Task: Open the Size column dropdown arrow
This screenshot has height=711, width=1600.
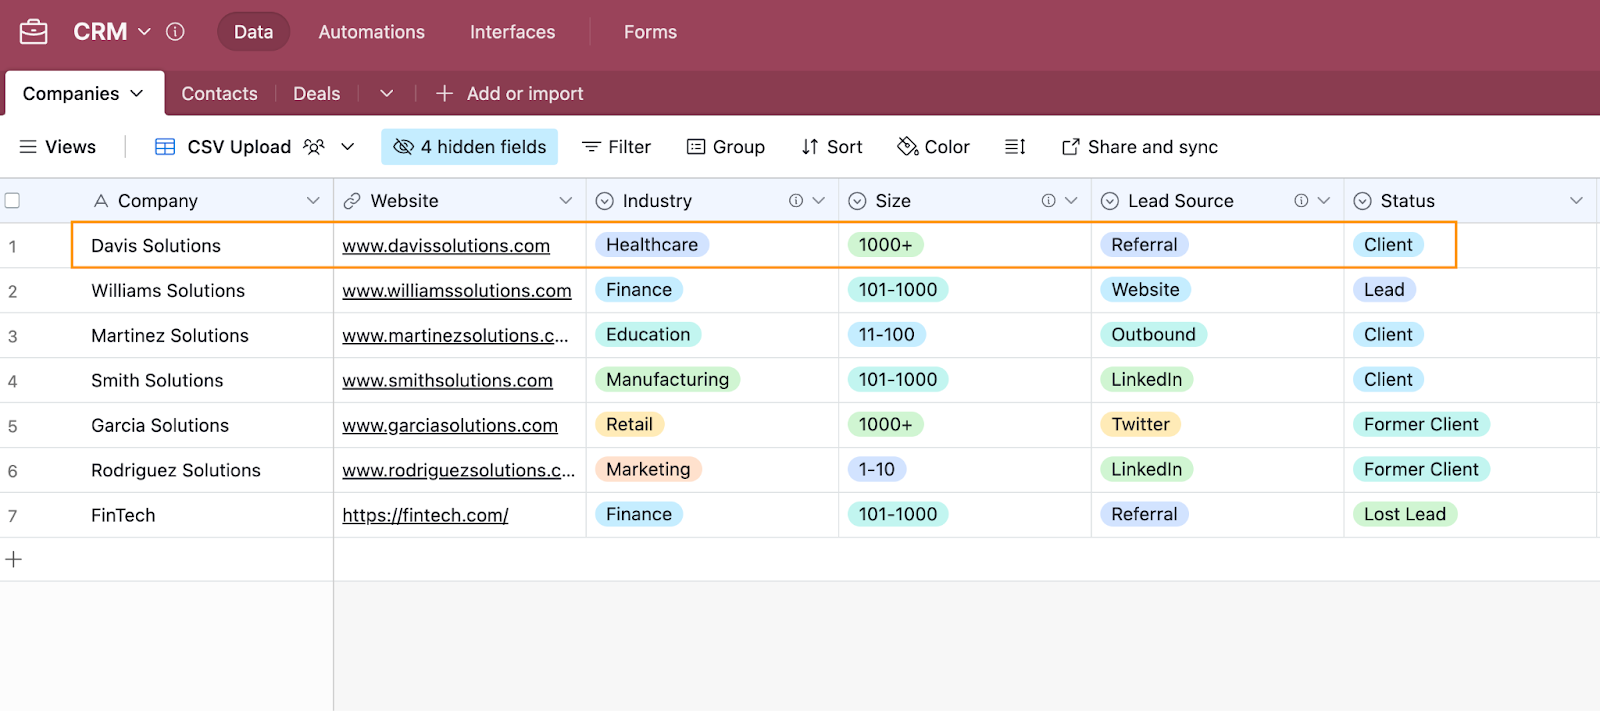Action: [x=1071, y=201]
